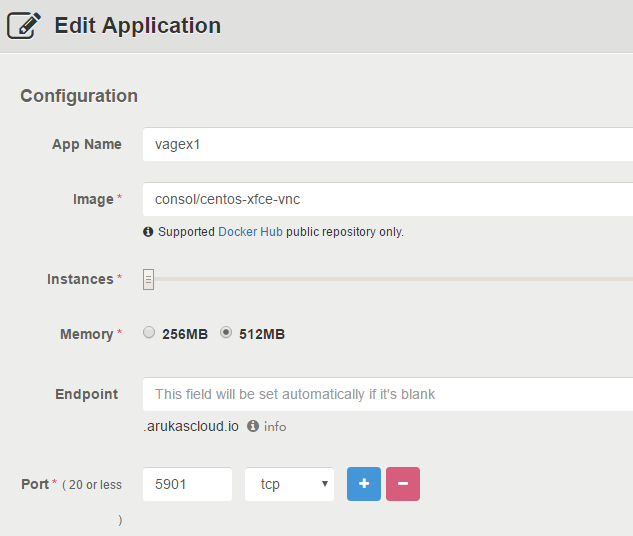Click info icon beside Docker Hub note
Image resolution: width=633 pixels, height=536 pixels.
click(x=148, y=231)
